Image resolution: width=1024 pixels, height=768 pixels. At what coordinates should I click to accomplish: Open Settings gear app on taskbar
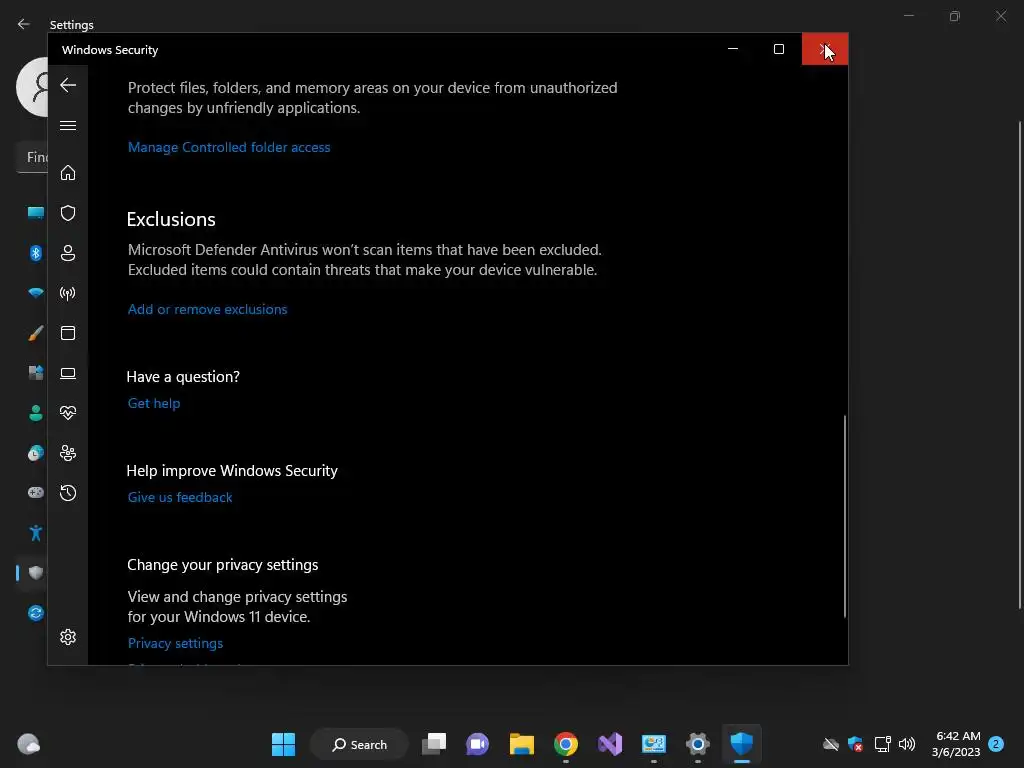click(697, 744)
